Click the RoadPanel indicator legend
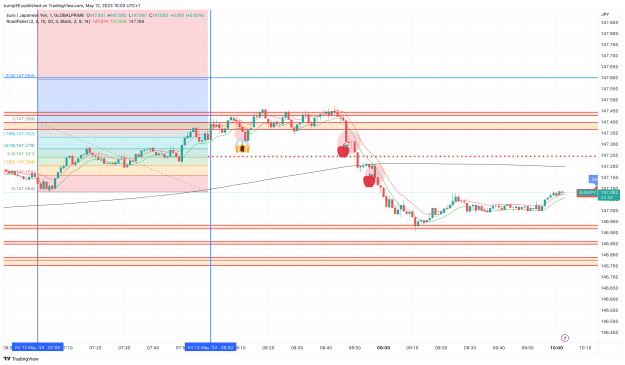 [48, 21]
